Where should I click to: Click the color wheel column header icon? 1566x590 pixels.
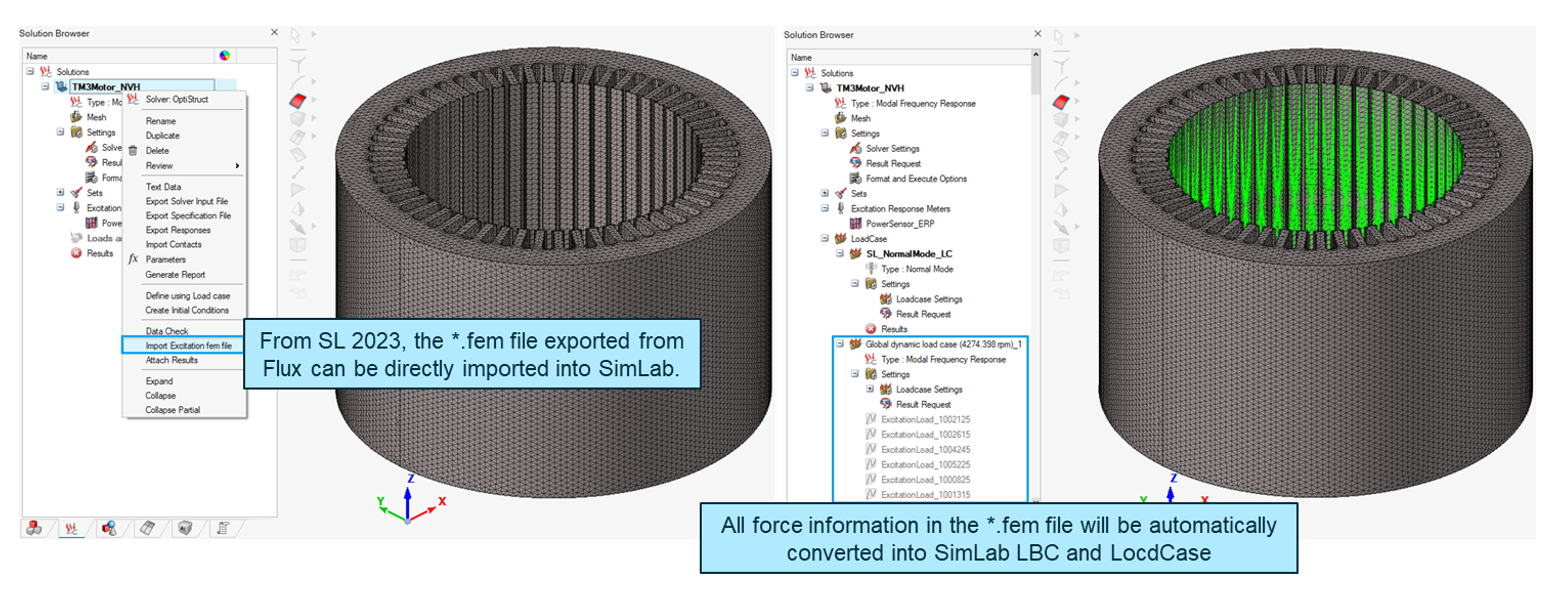point(225,56)
